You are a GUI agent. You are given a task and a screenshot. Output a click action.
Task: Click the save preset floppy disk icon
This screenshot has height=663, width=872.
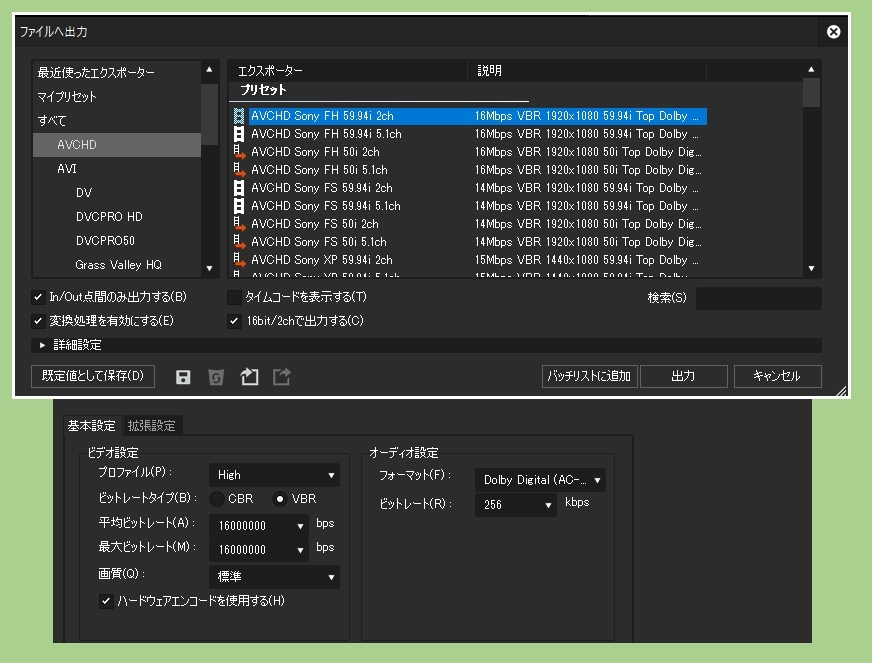pyautogui.click(x=183, y=377)
